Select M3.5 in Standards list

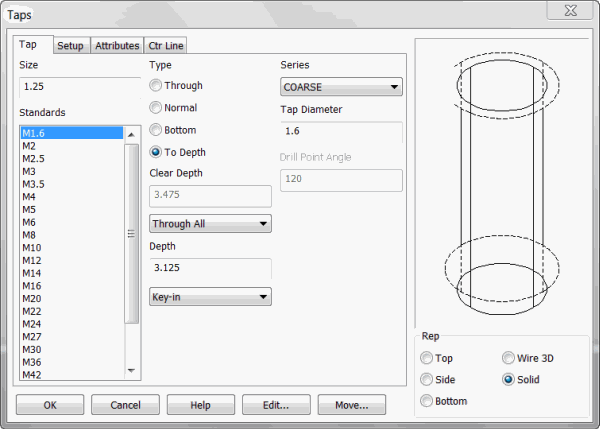(x=72, y=184)
